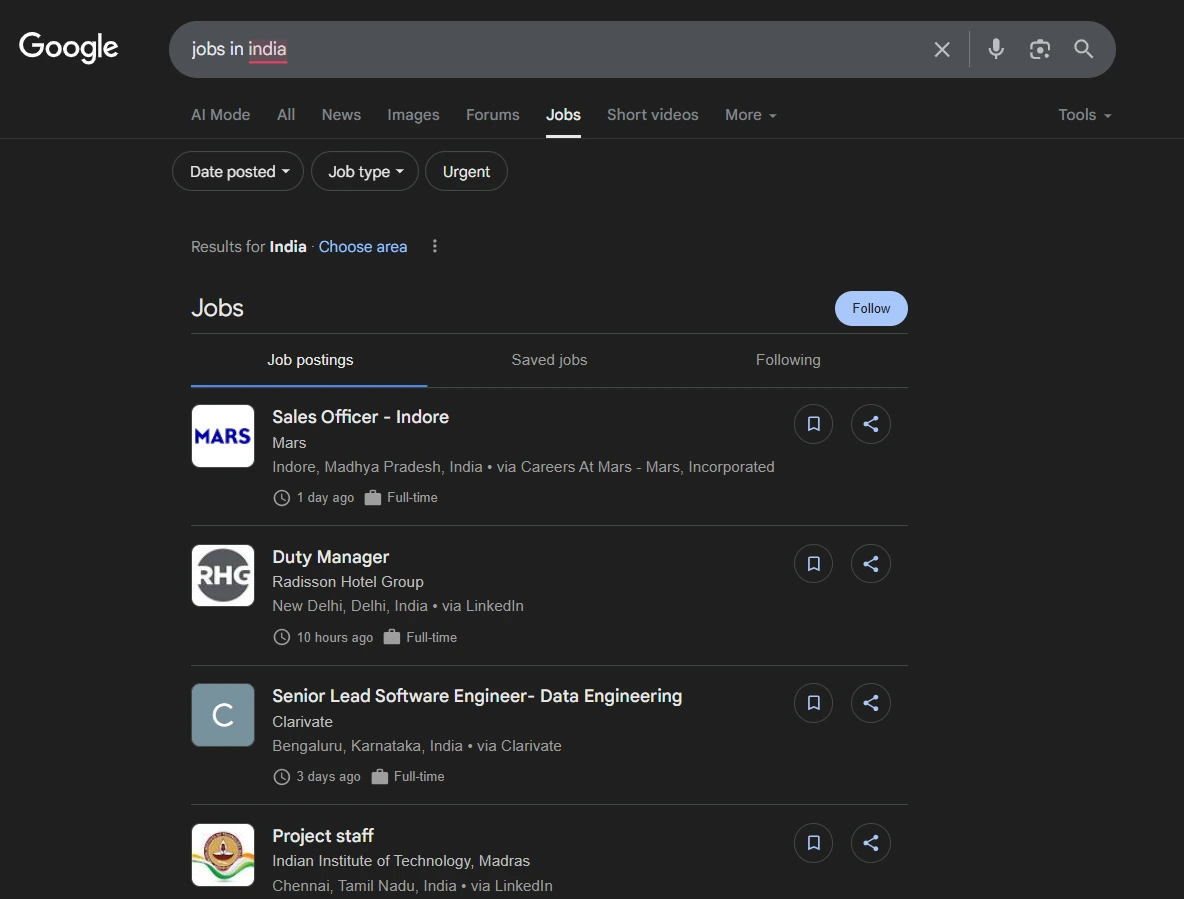The width and height of the screenshot is (1184, 899).
Task: Click the Clarivate company name text
Action: [302, 722]
